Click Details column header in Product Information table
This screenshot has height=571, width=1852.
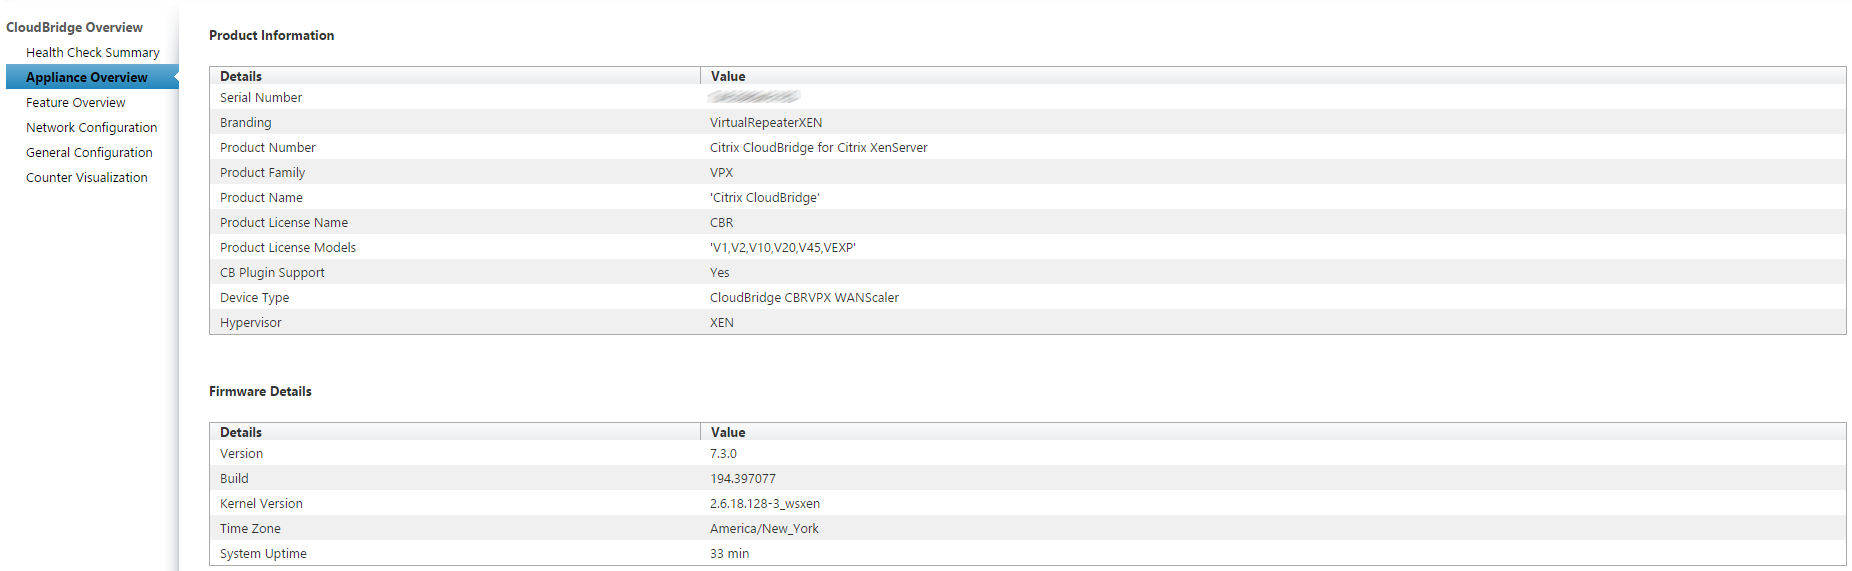click(241, 76)
